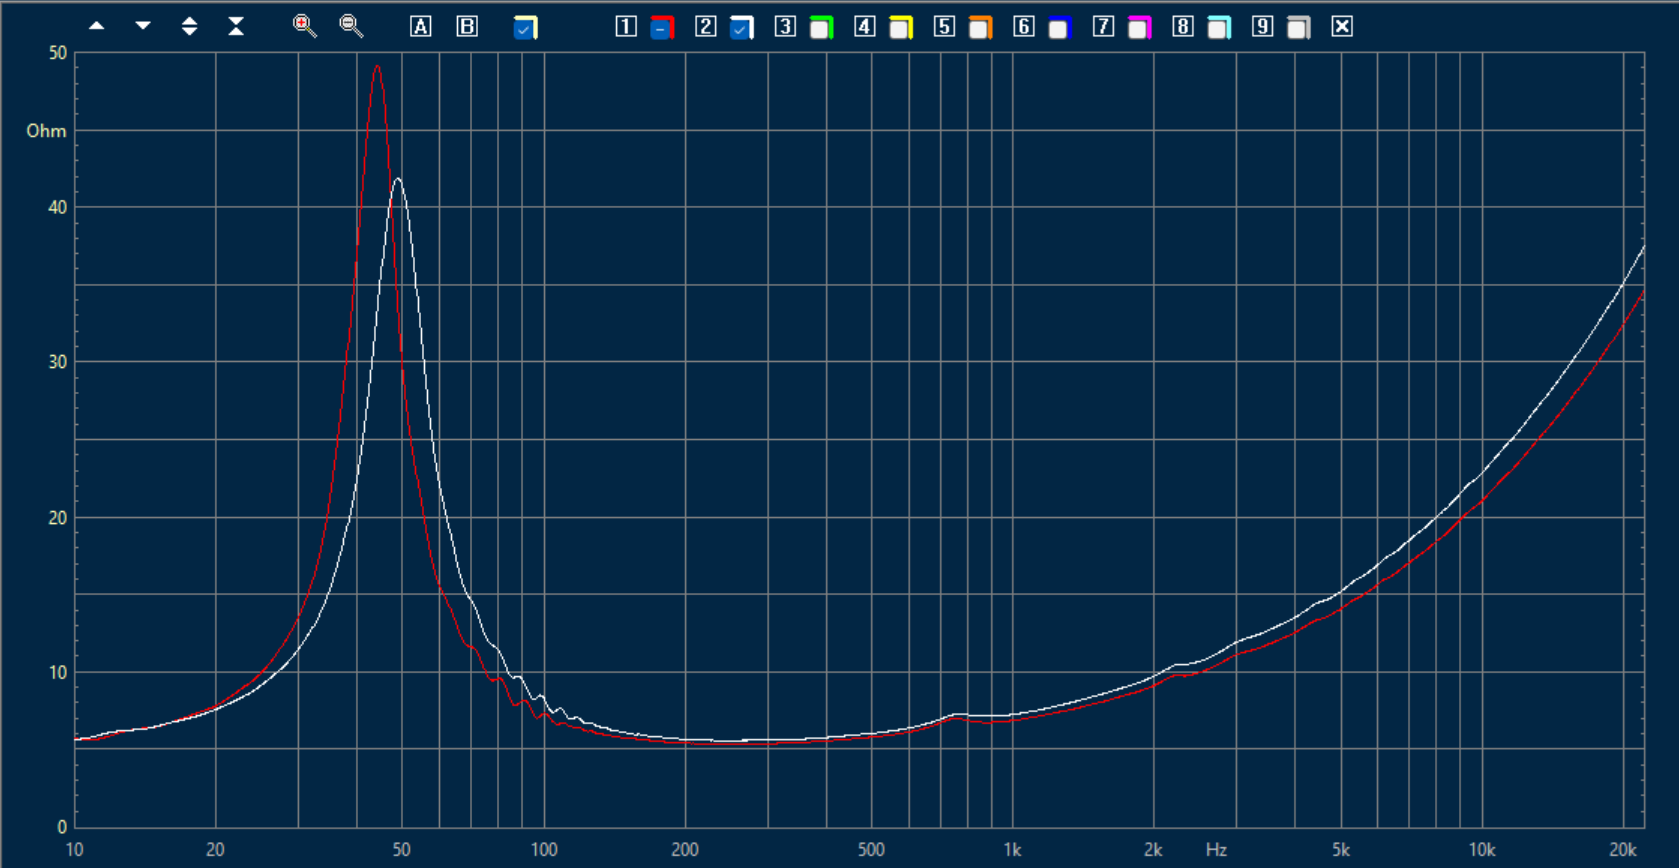Click the Hz axis unit label
The height and width of the screenshot is (868, 1679).
(1216, 850)
